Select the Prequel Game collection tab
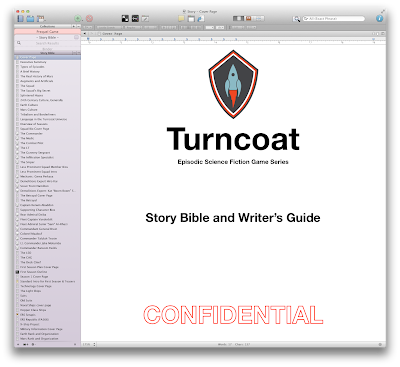 (x=47, y=32)
